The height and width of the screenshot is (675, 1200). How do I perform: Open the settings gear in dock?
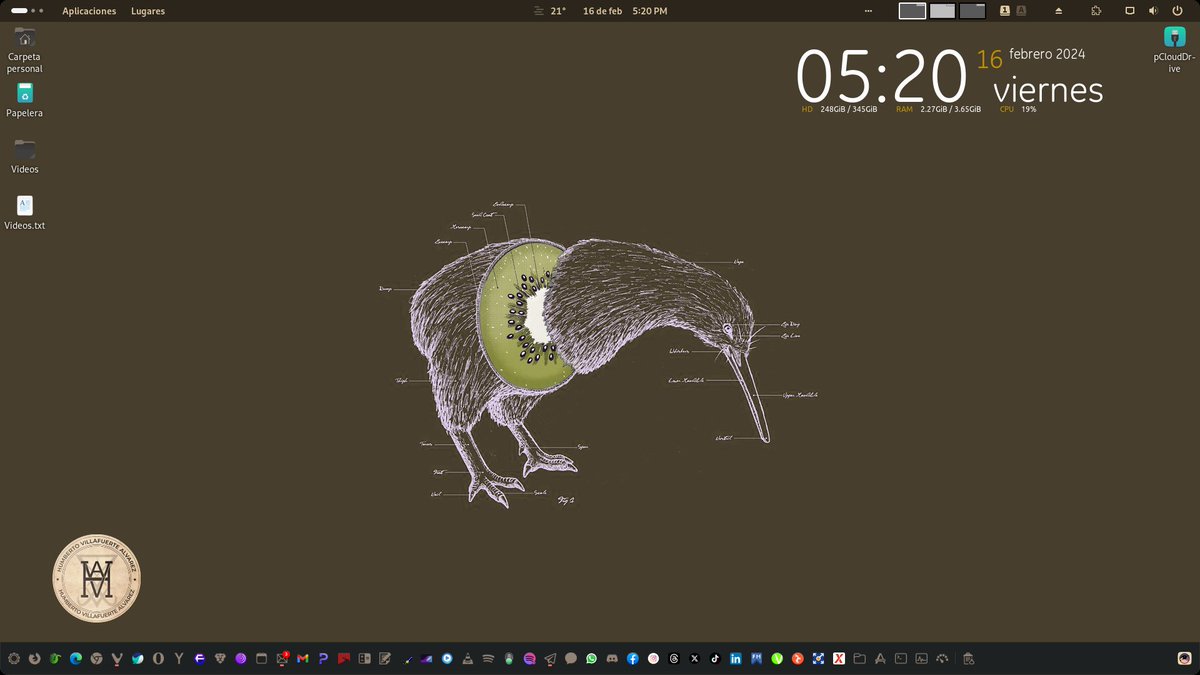tap(14, 659)
